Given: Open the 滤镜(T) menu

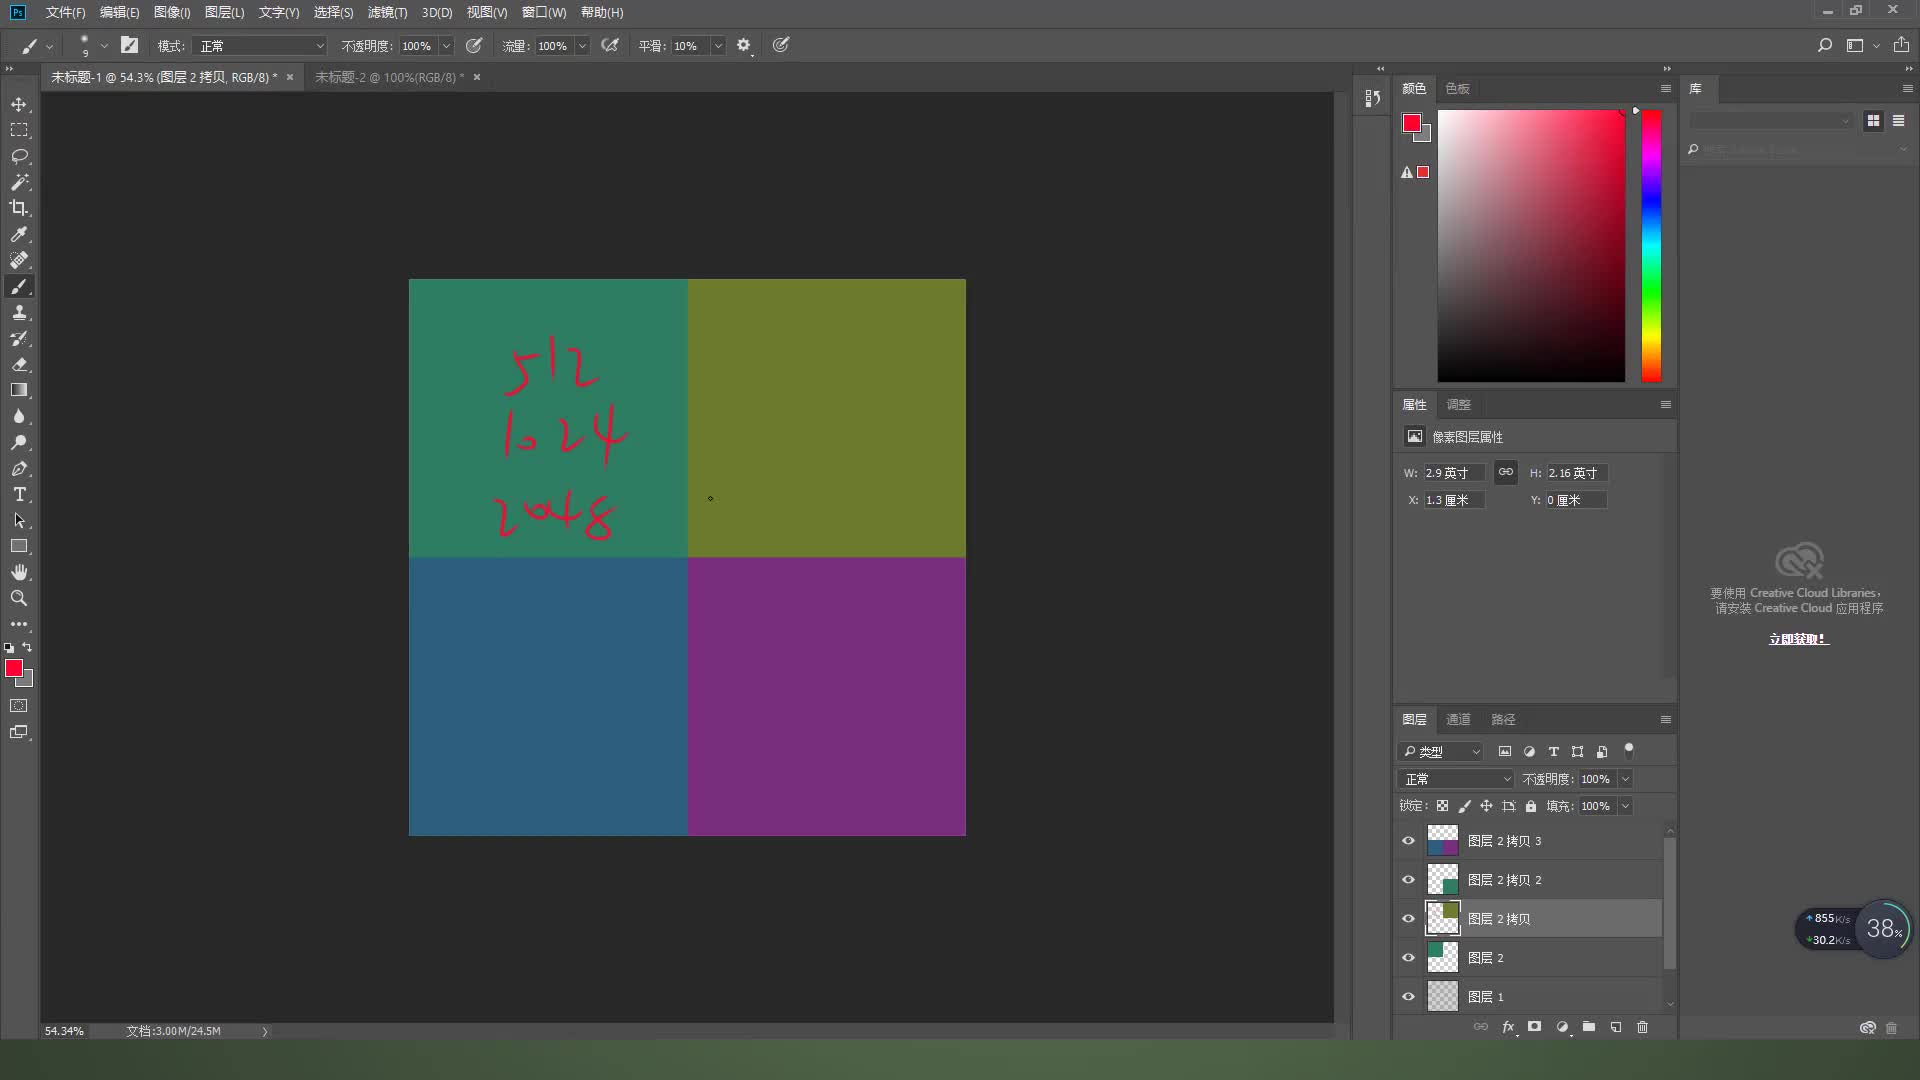Looking at the screenshot, I should 387,12.
